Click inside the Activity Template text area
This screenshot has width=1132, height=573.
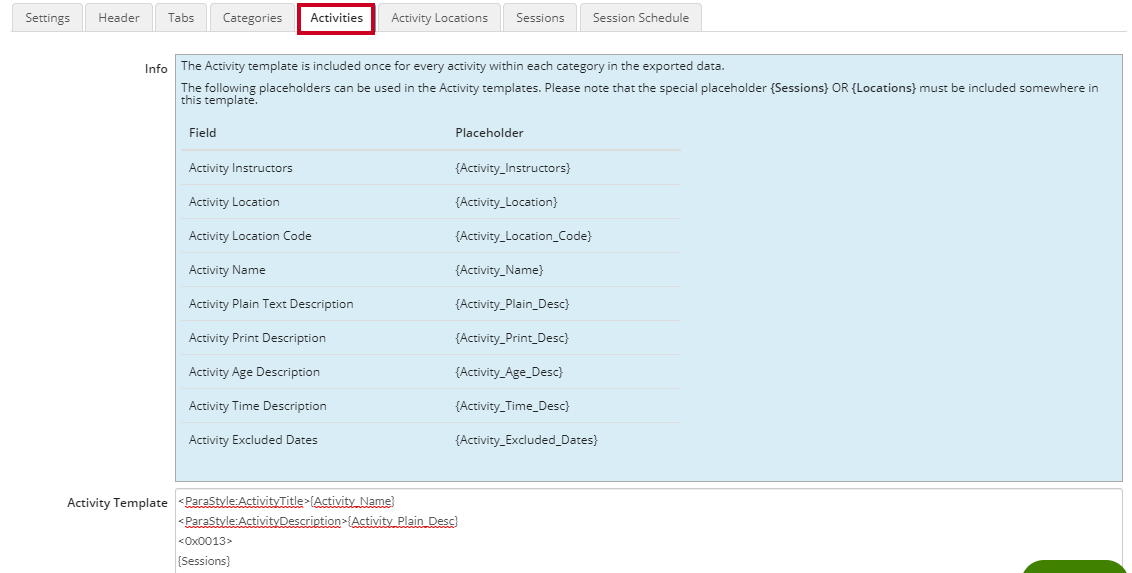[x=648, y=531]
